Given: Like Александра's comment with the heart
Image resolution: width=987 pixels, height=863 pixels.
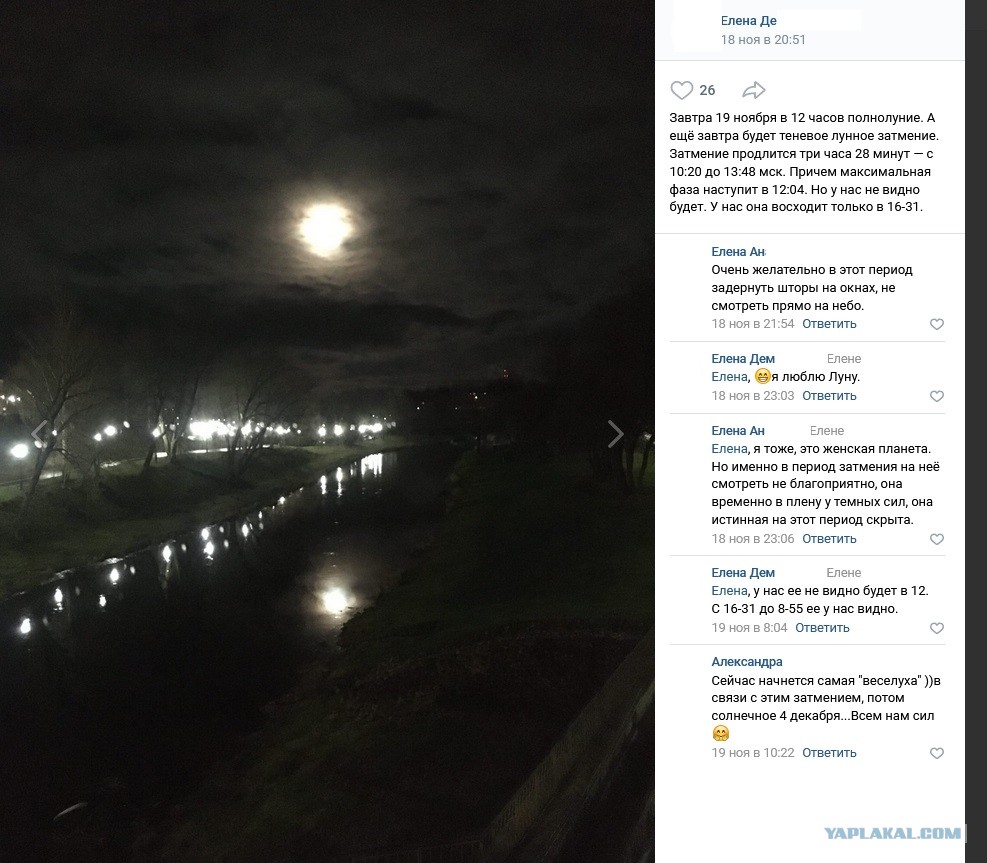Looking at the screenshot, I should (x=937, y=753).
